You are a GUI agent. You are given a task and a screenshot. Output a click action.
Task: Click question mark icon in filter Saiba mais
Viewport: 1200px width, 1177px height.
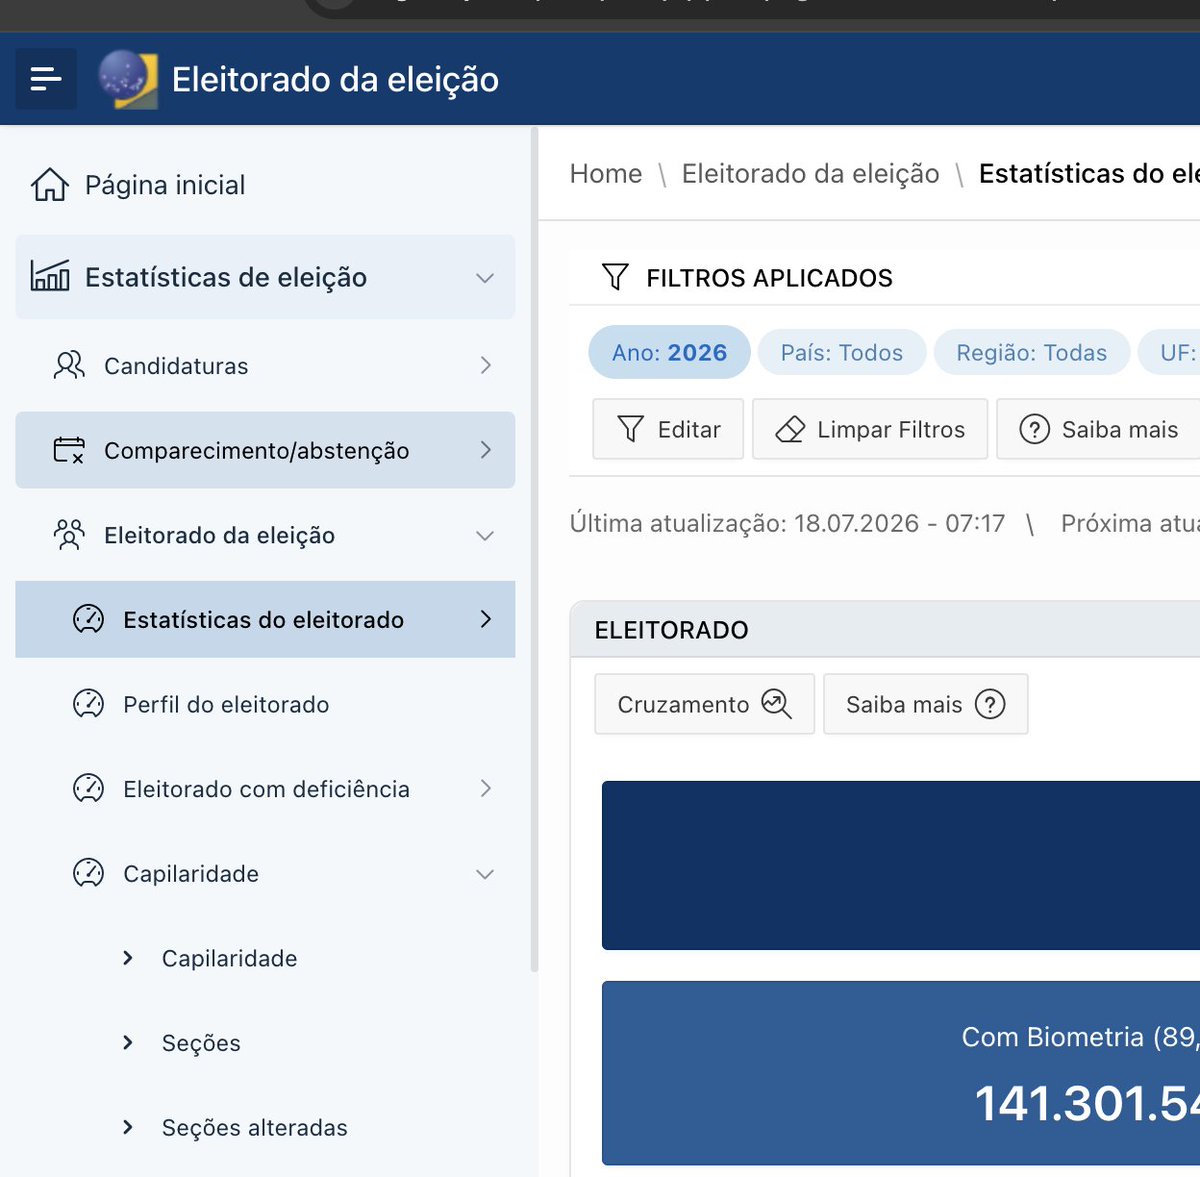(x=1034, y=429)
